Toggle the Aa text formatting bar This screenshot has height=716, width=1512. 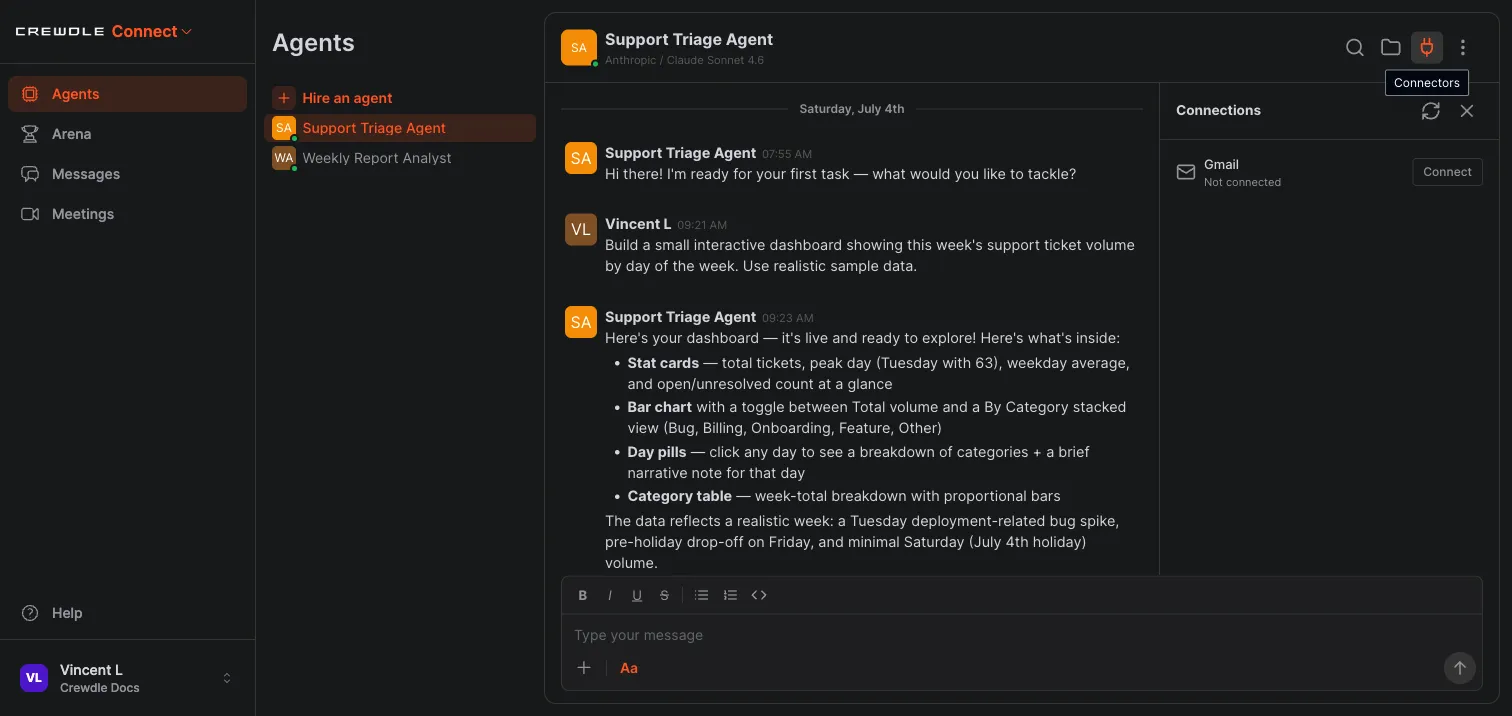629,668
